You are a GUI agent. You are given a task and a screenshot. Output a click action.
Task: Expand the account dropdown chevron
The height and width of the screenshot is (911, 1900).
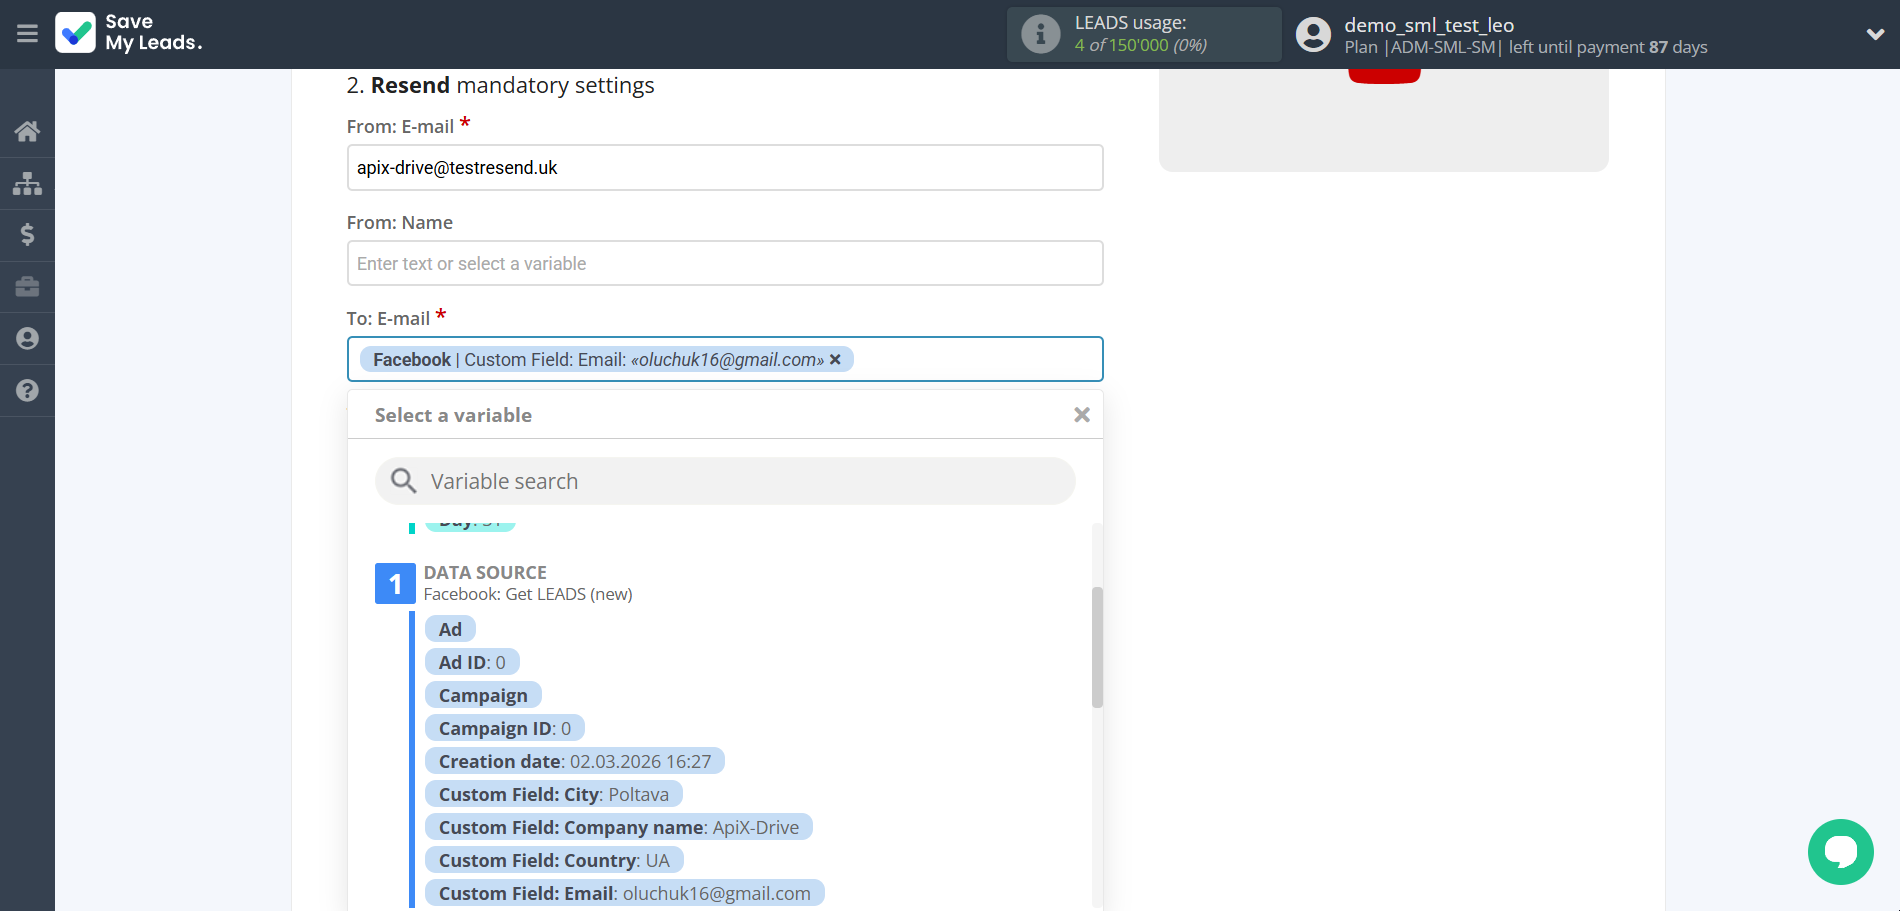(1875, 33)
